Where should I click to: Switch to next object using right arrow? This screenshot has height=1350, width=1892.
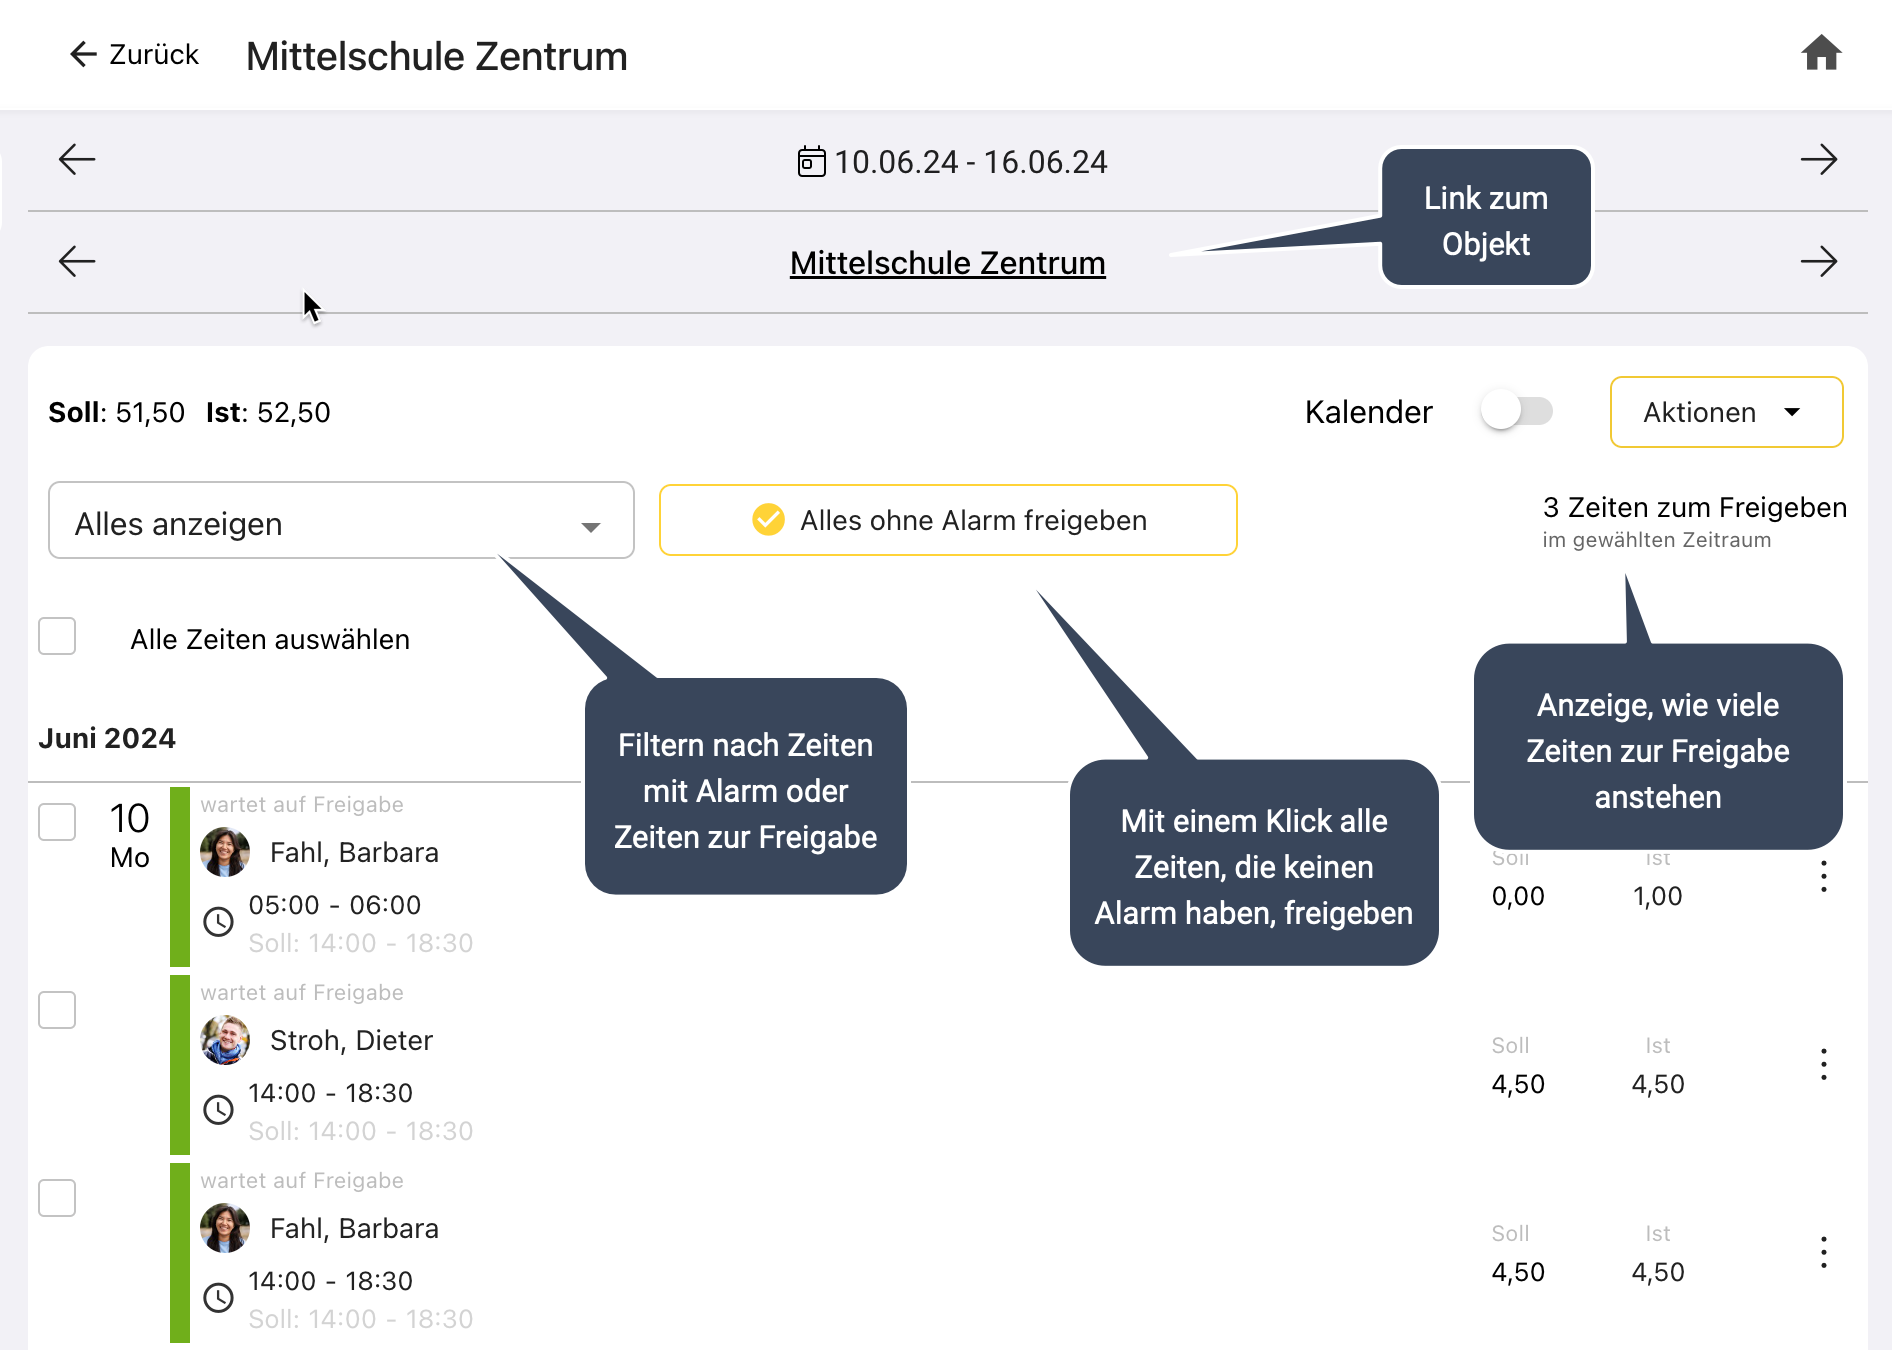tap(1818, 262)
